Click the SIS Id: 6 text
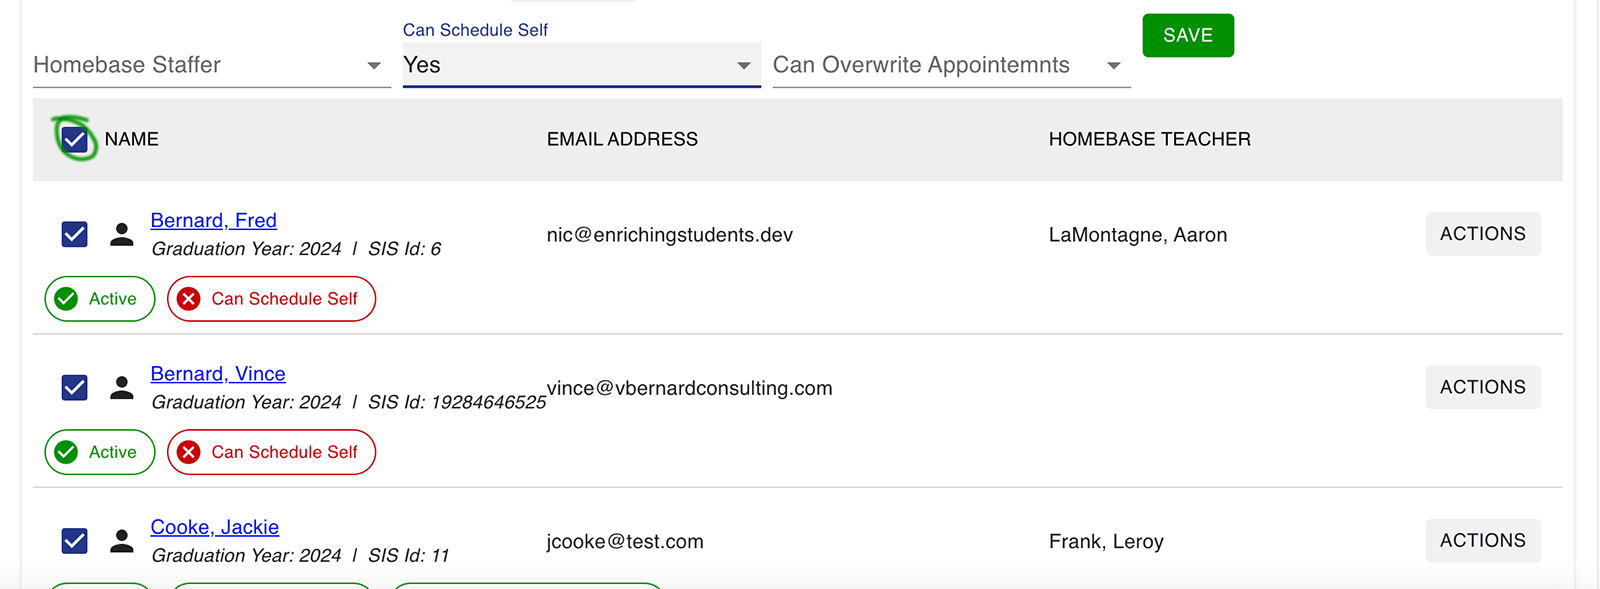 point(404,249)
